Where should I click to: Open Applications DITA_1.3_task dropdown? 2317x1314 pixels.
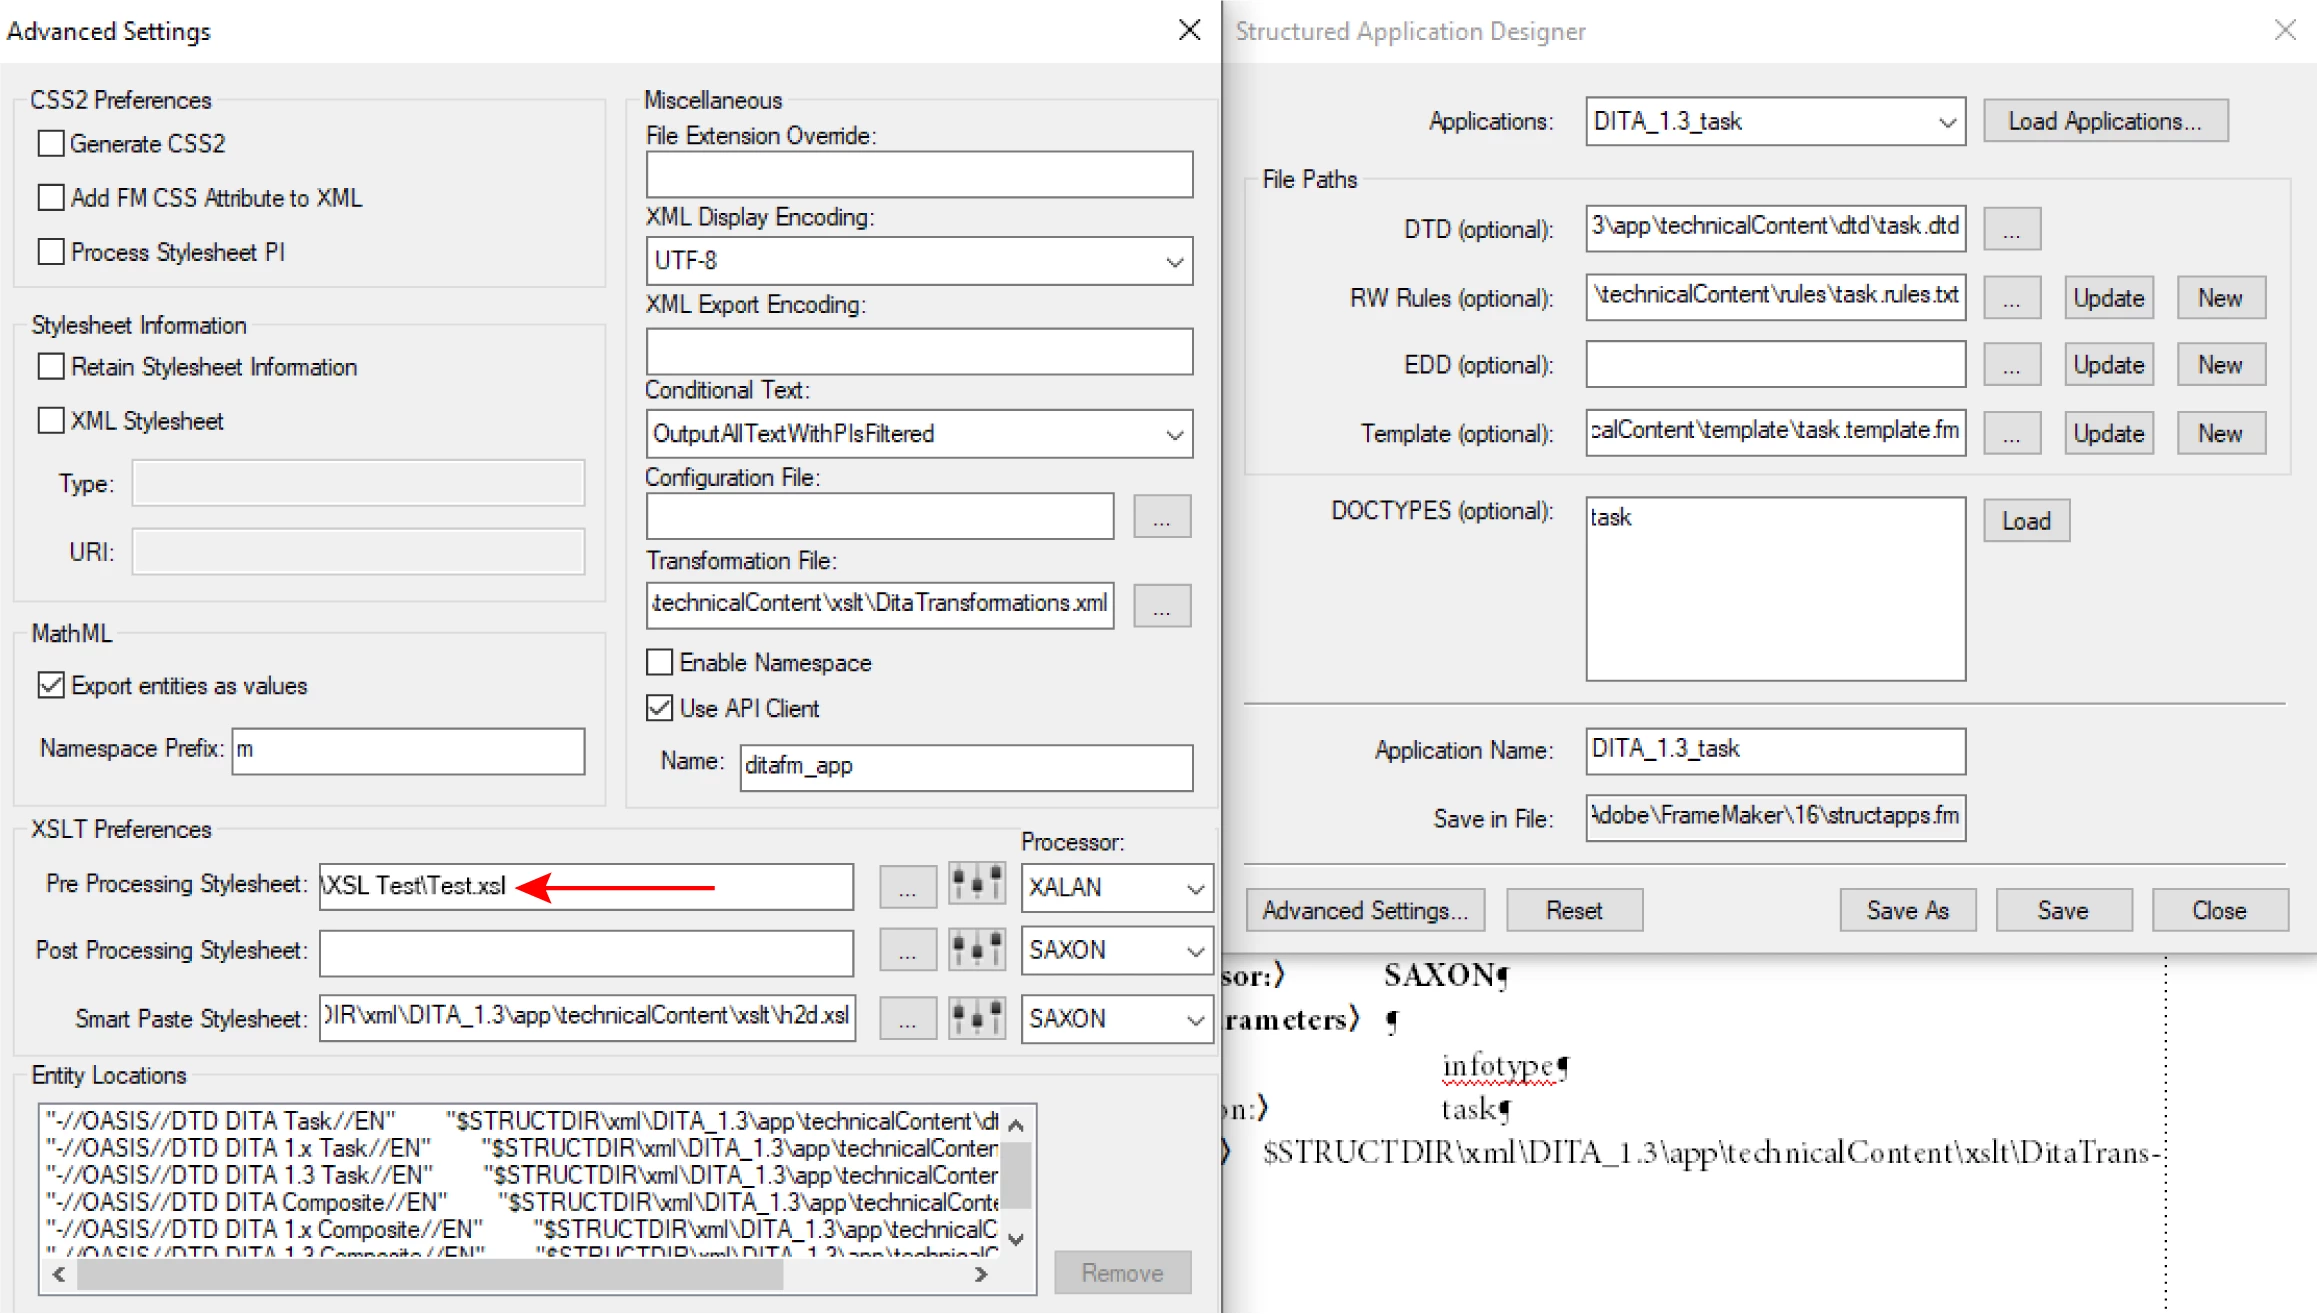pos(1946,122)
